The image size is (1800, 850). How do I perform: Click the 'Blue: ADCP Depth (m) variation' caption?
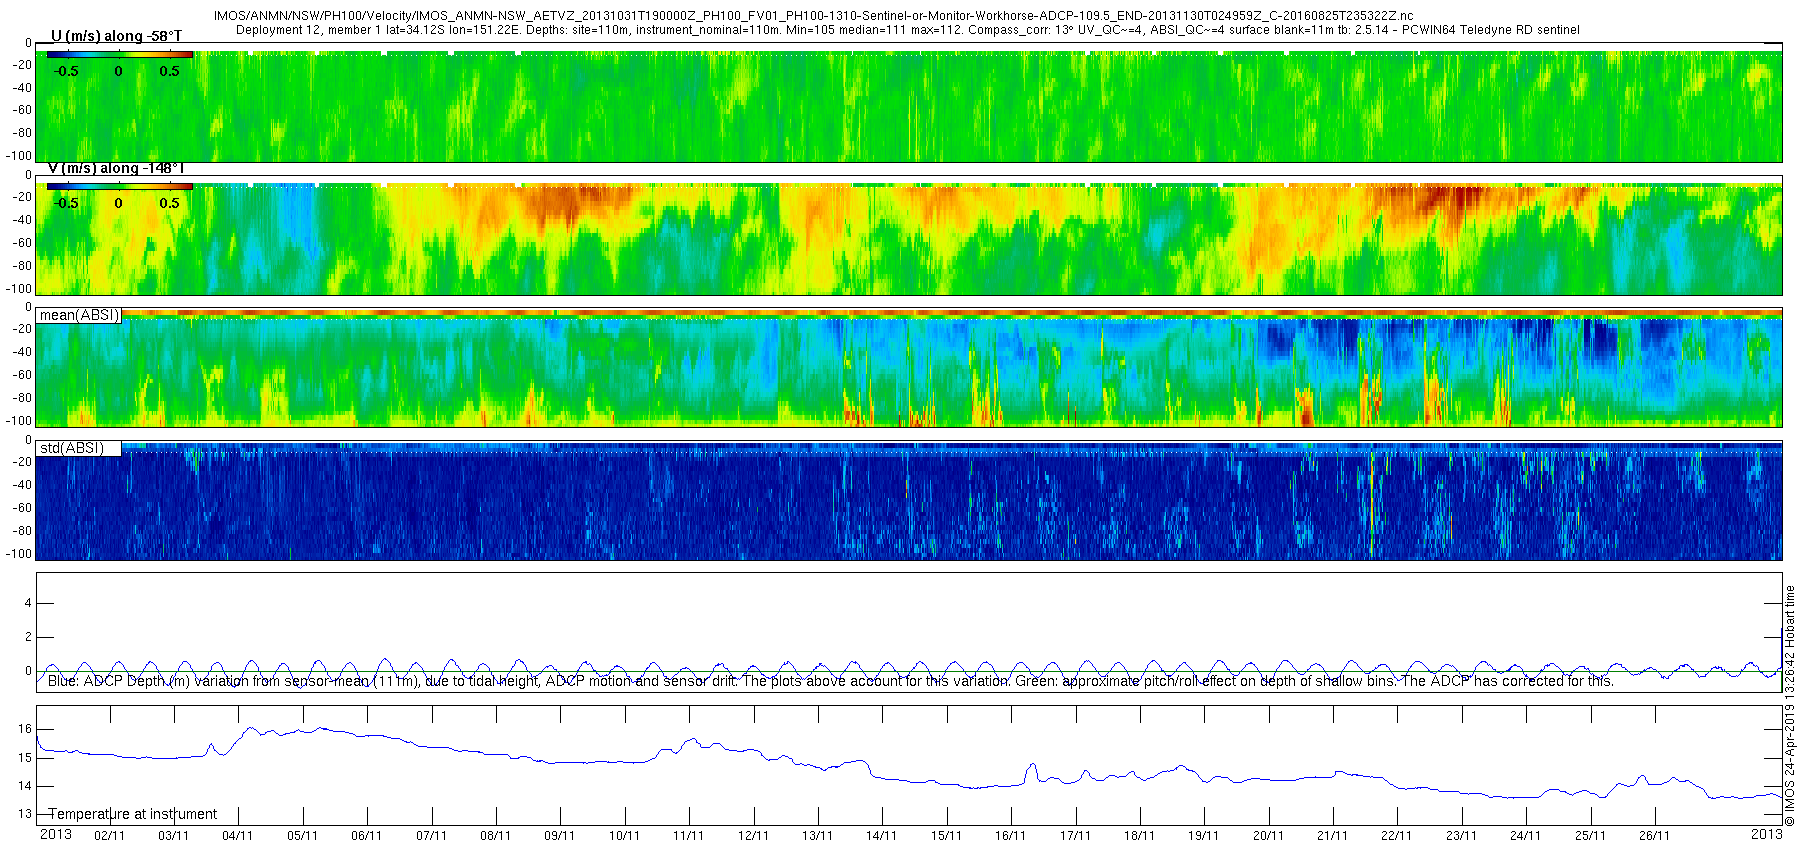pos(830,681)
